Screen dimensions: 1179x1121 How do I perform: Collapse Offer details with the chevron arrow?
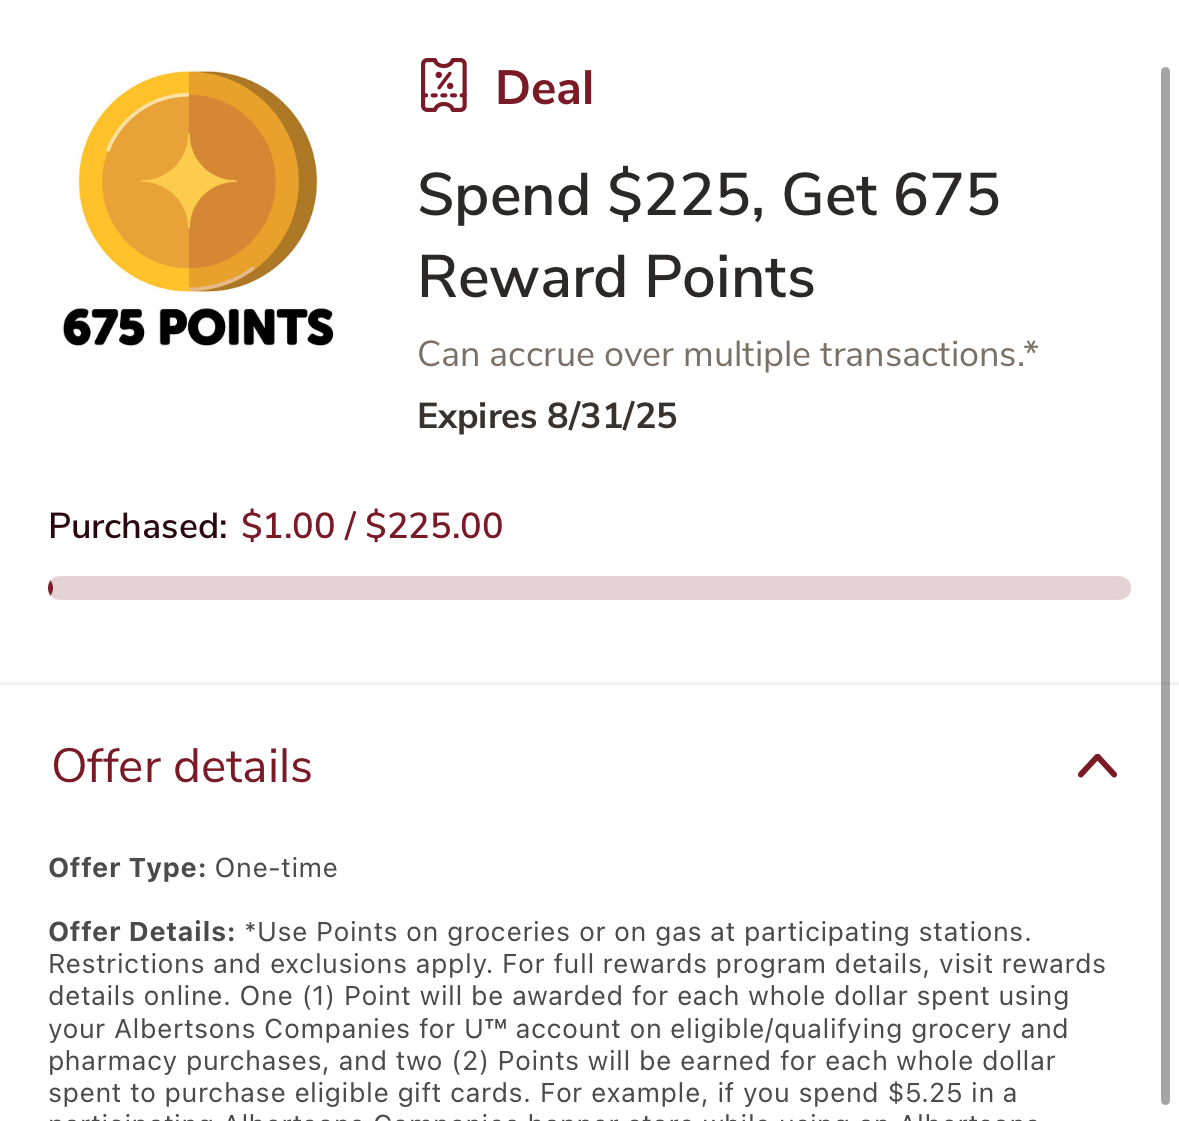click(1097, 766)
